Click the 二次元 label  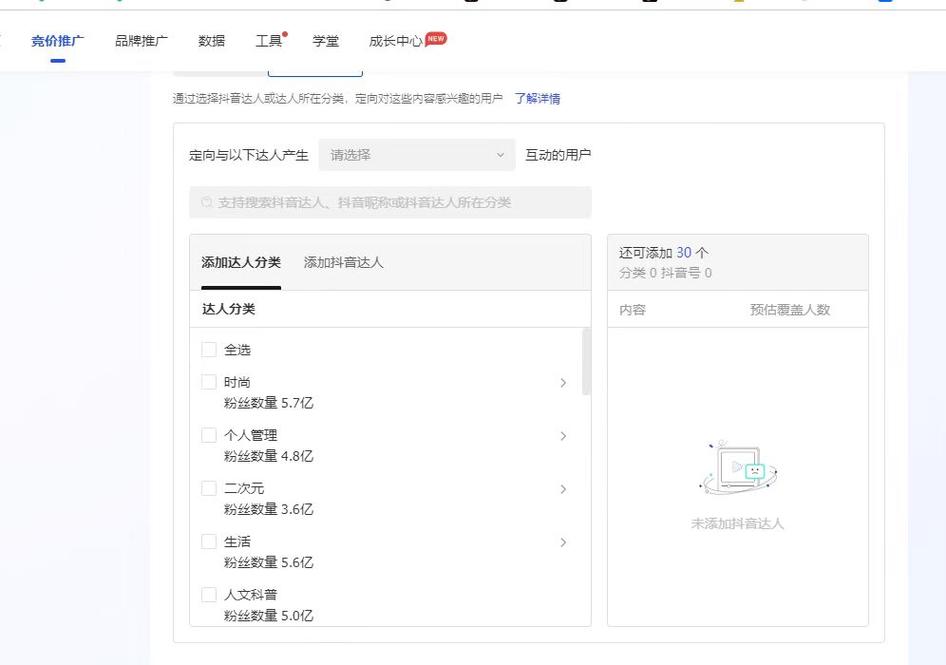coord(244,488)
